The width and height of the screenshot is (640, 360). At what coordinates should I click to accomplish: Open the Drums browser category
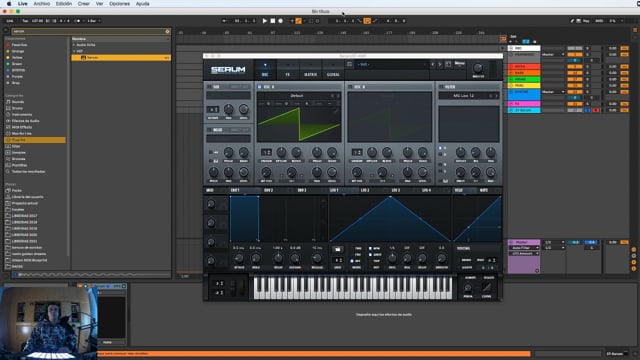pyautogui.click(x=18, y=108)
